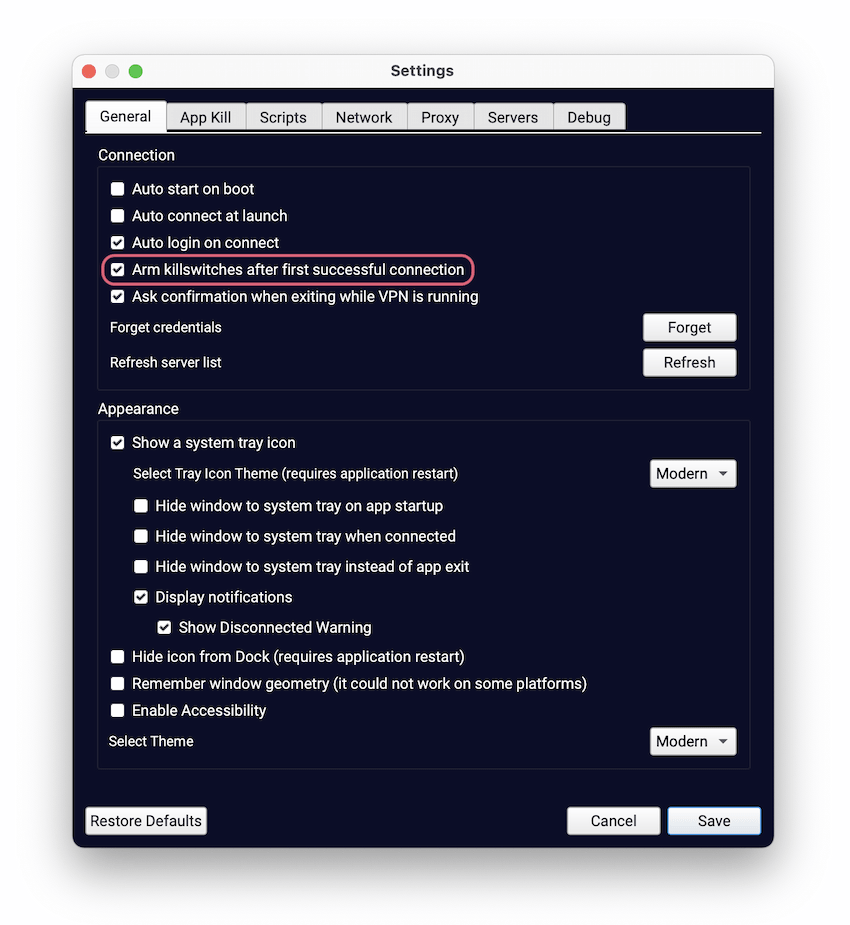Enable Auto start on boot
850x925 pixels.
click(x=117, y=188)
